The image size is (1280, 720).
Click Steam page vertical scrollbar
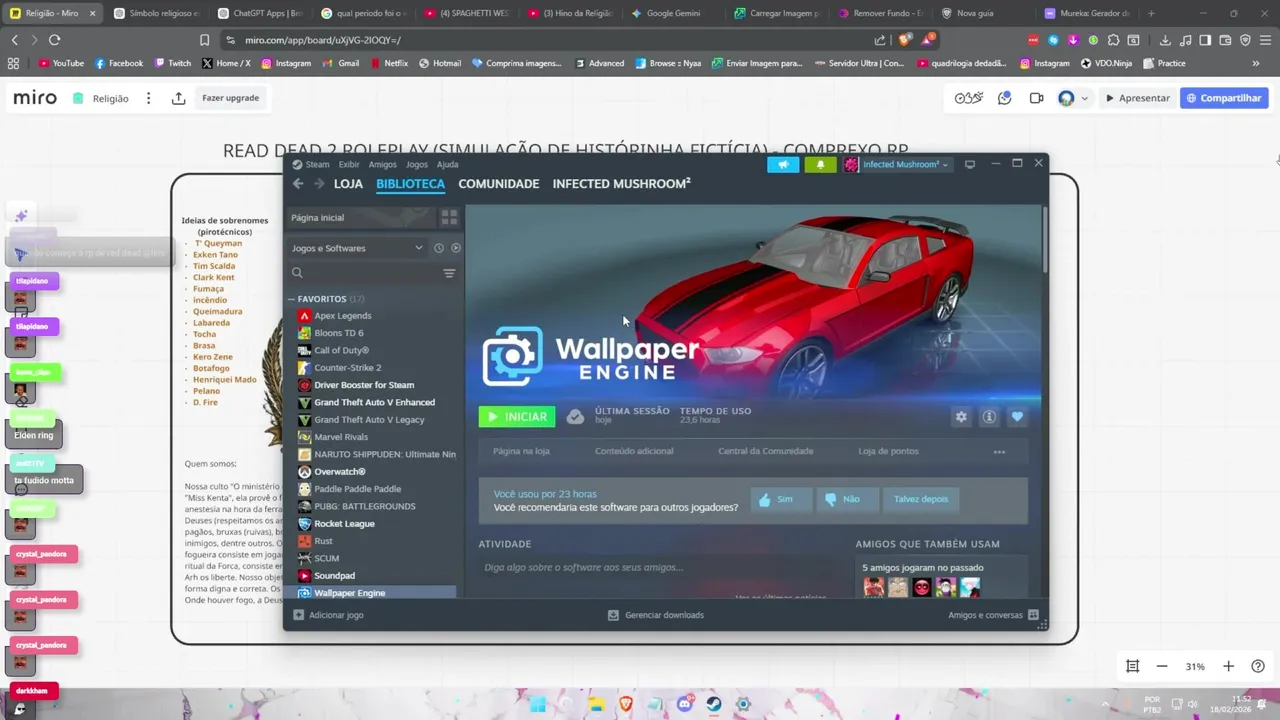tap(1045, 240)
